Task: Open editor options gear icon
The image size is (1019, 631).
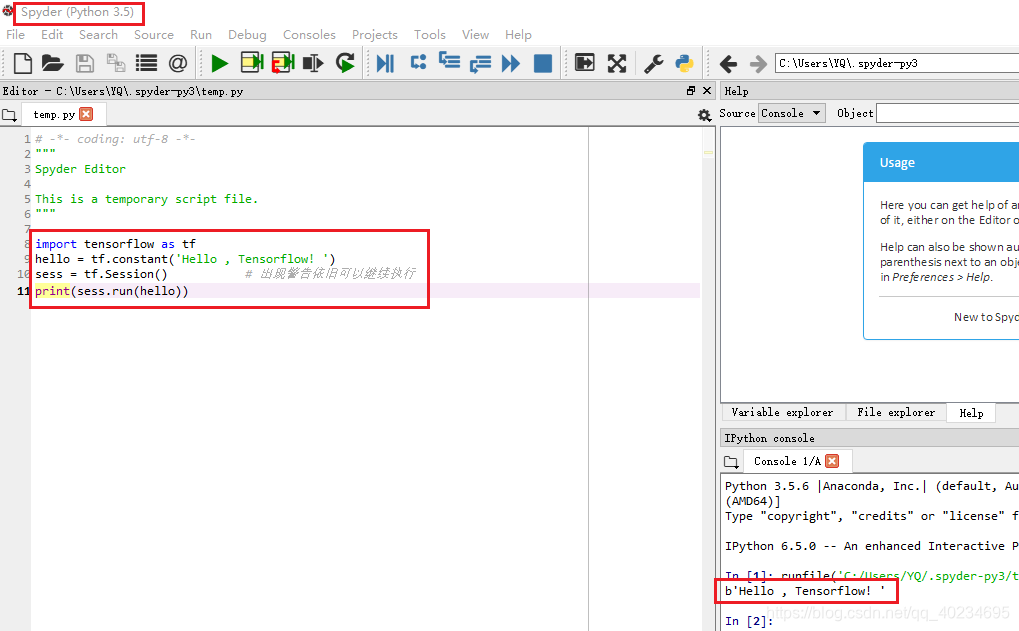Action: click(x=704, y=115)
